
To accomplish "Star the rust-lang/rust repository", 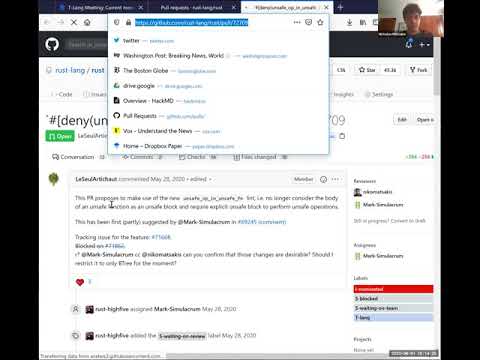I will click(367, 70).
